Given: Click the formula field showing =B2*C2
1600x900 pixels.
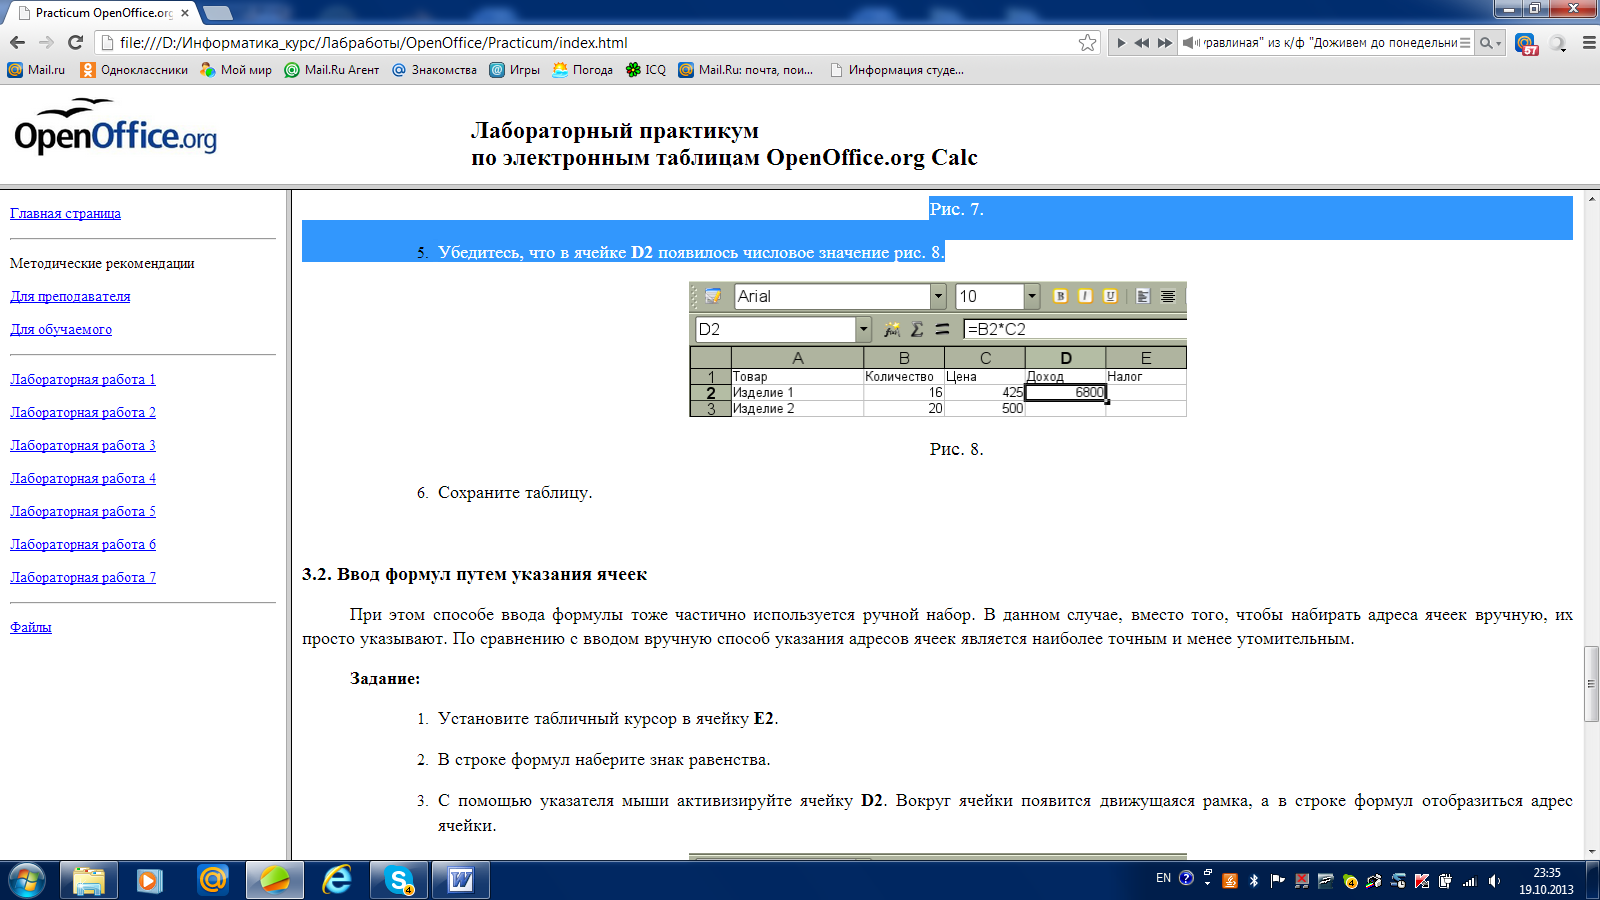Looking at the screenshot, I should (x=1075, y=329).
